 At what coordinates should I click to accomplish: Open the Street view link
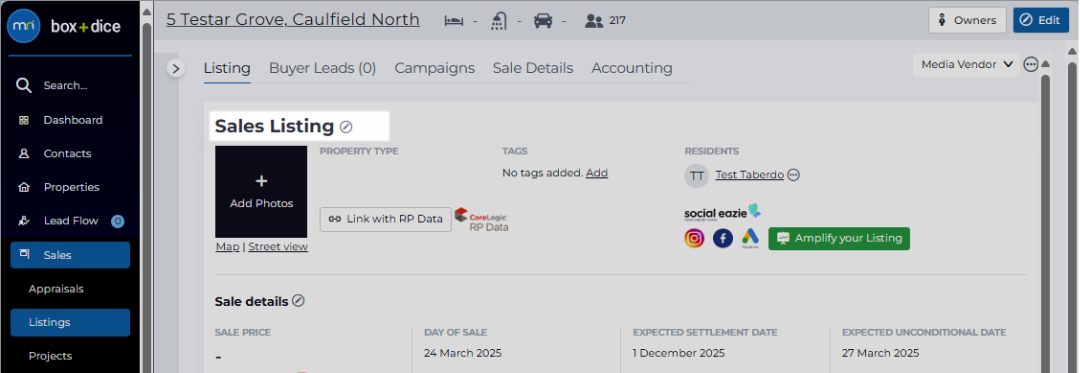[x=278, y=246]
